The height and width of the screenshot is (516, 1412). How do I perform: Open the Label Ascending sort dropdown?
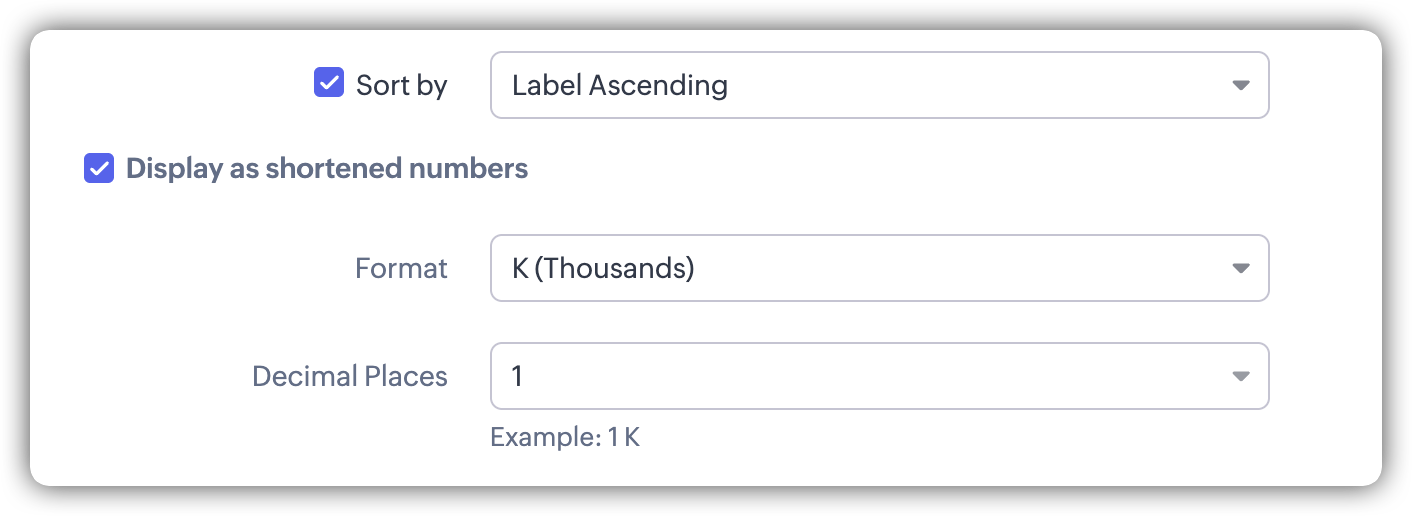[x=878, y=85]
